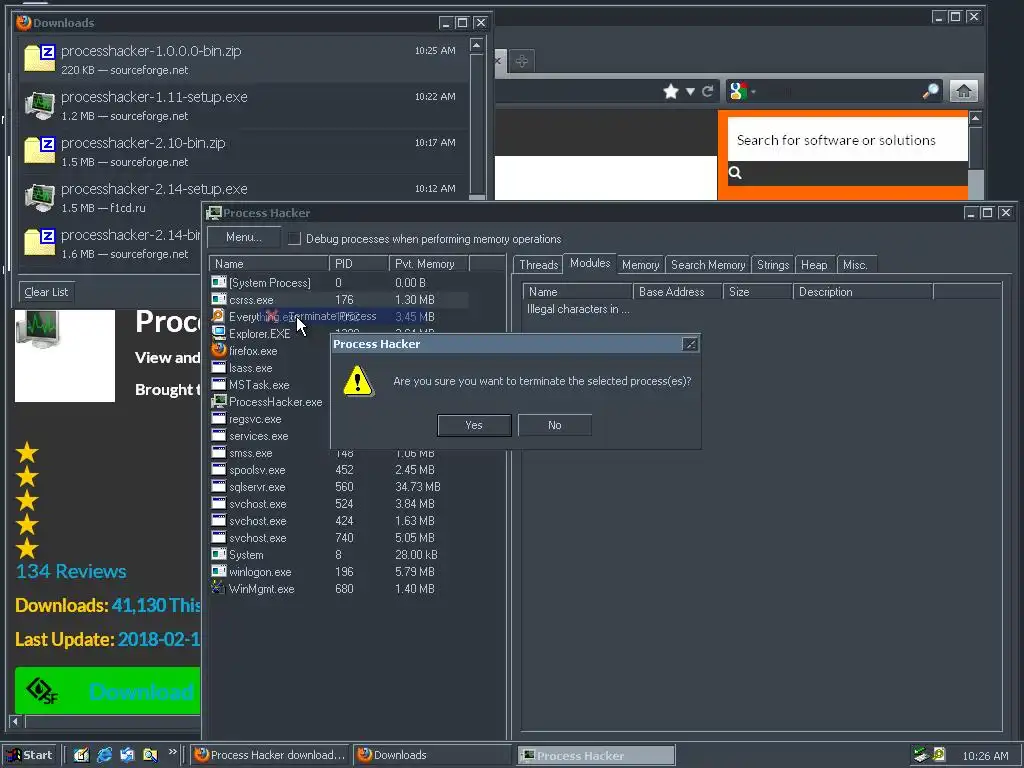This screenshot has height=768, width=1024.
Task: Select the winlogon.exe process icon
Action: [x=219, y=571]
